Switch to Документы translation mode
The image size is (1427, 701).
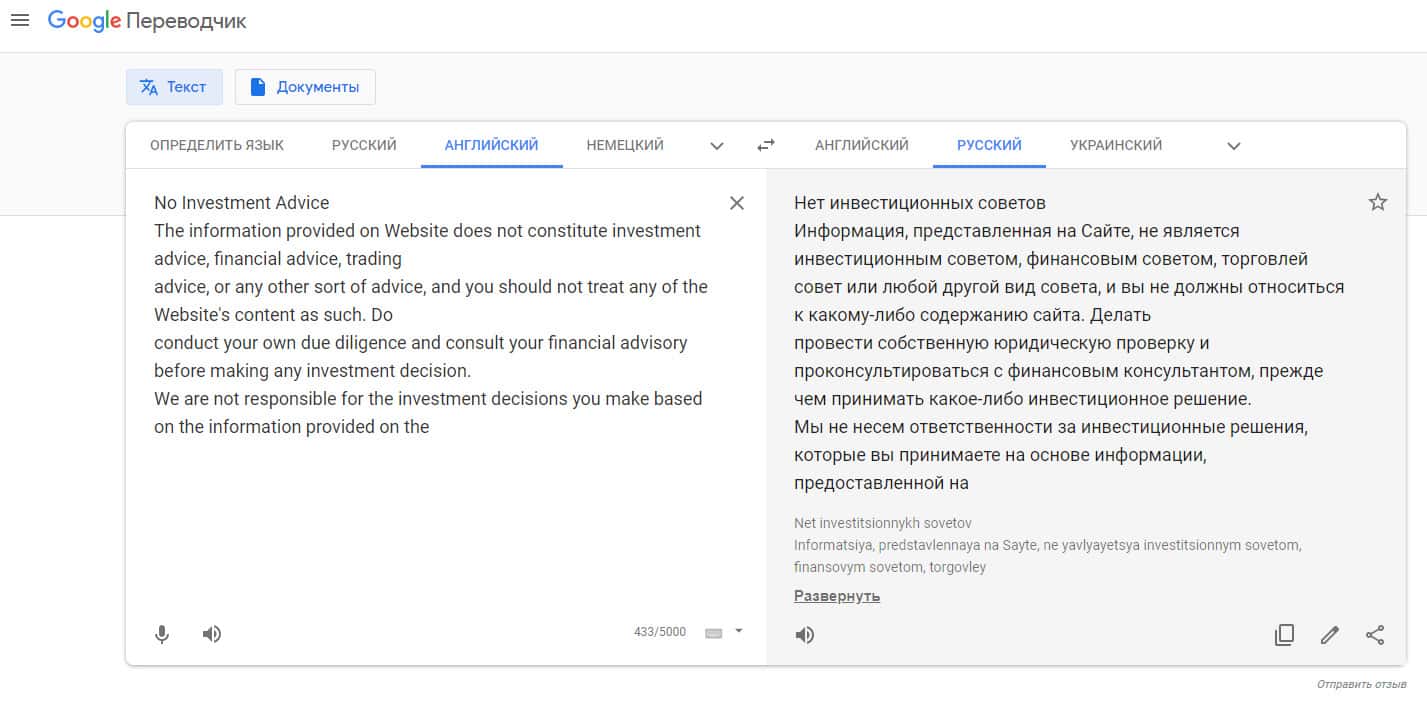[x=305, y=87]
